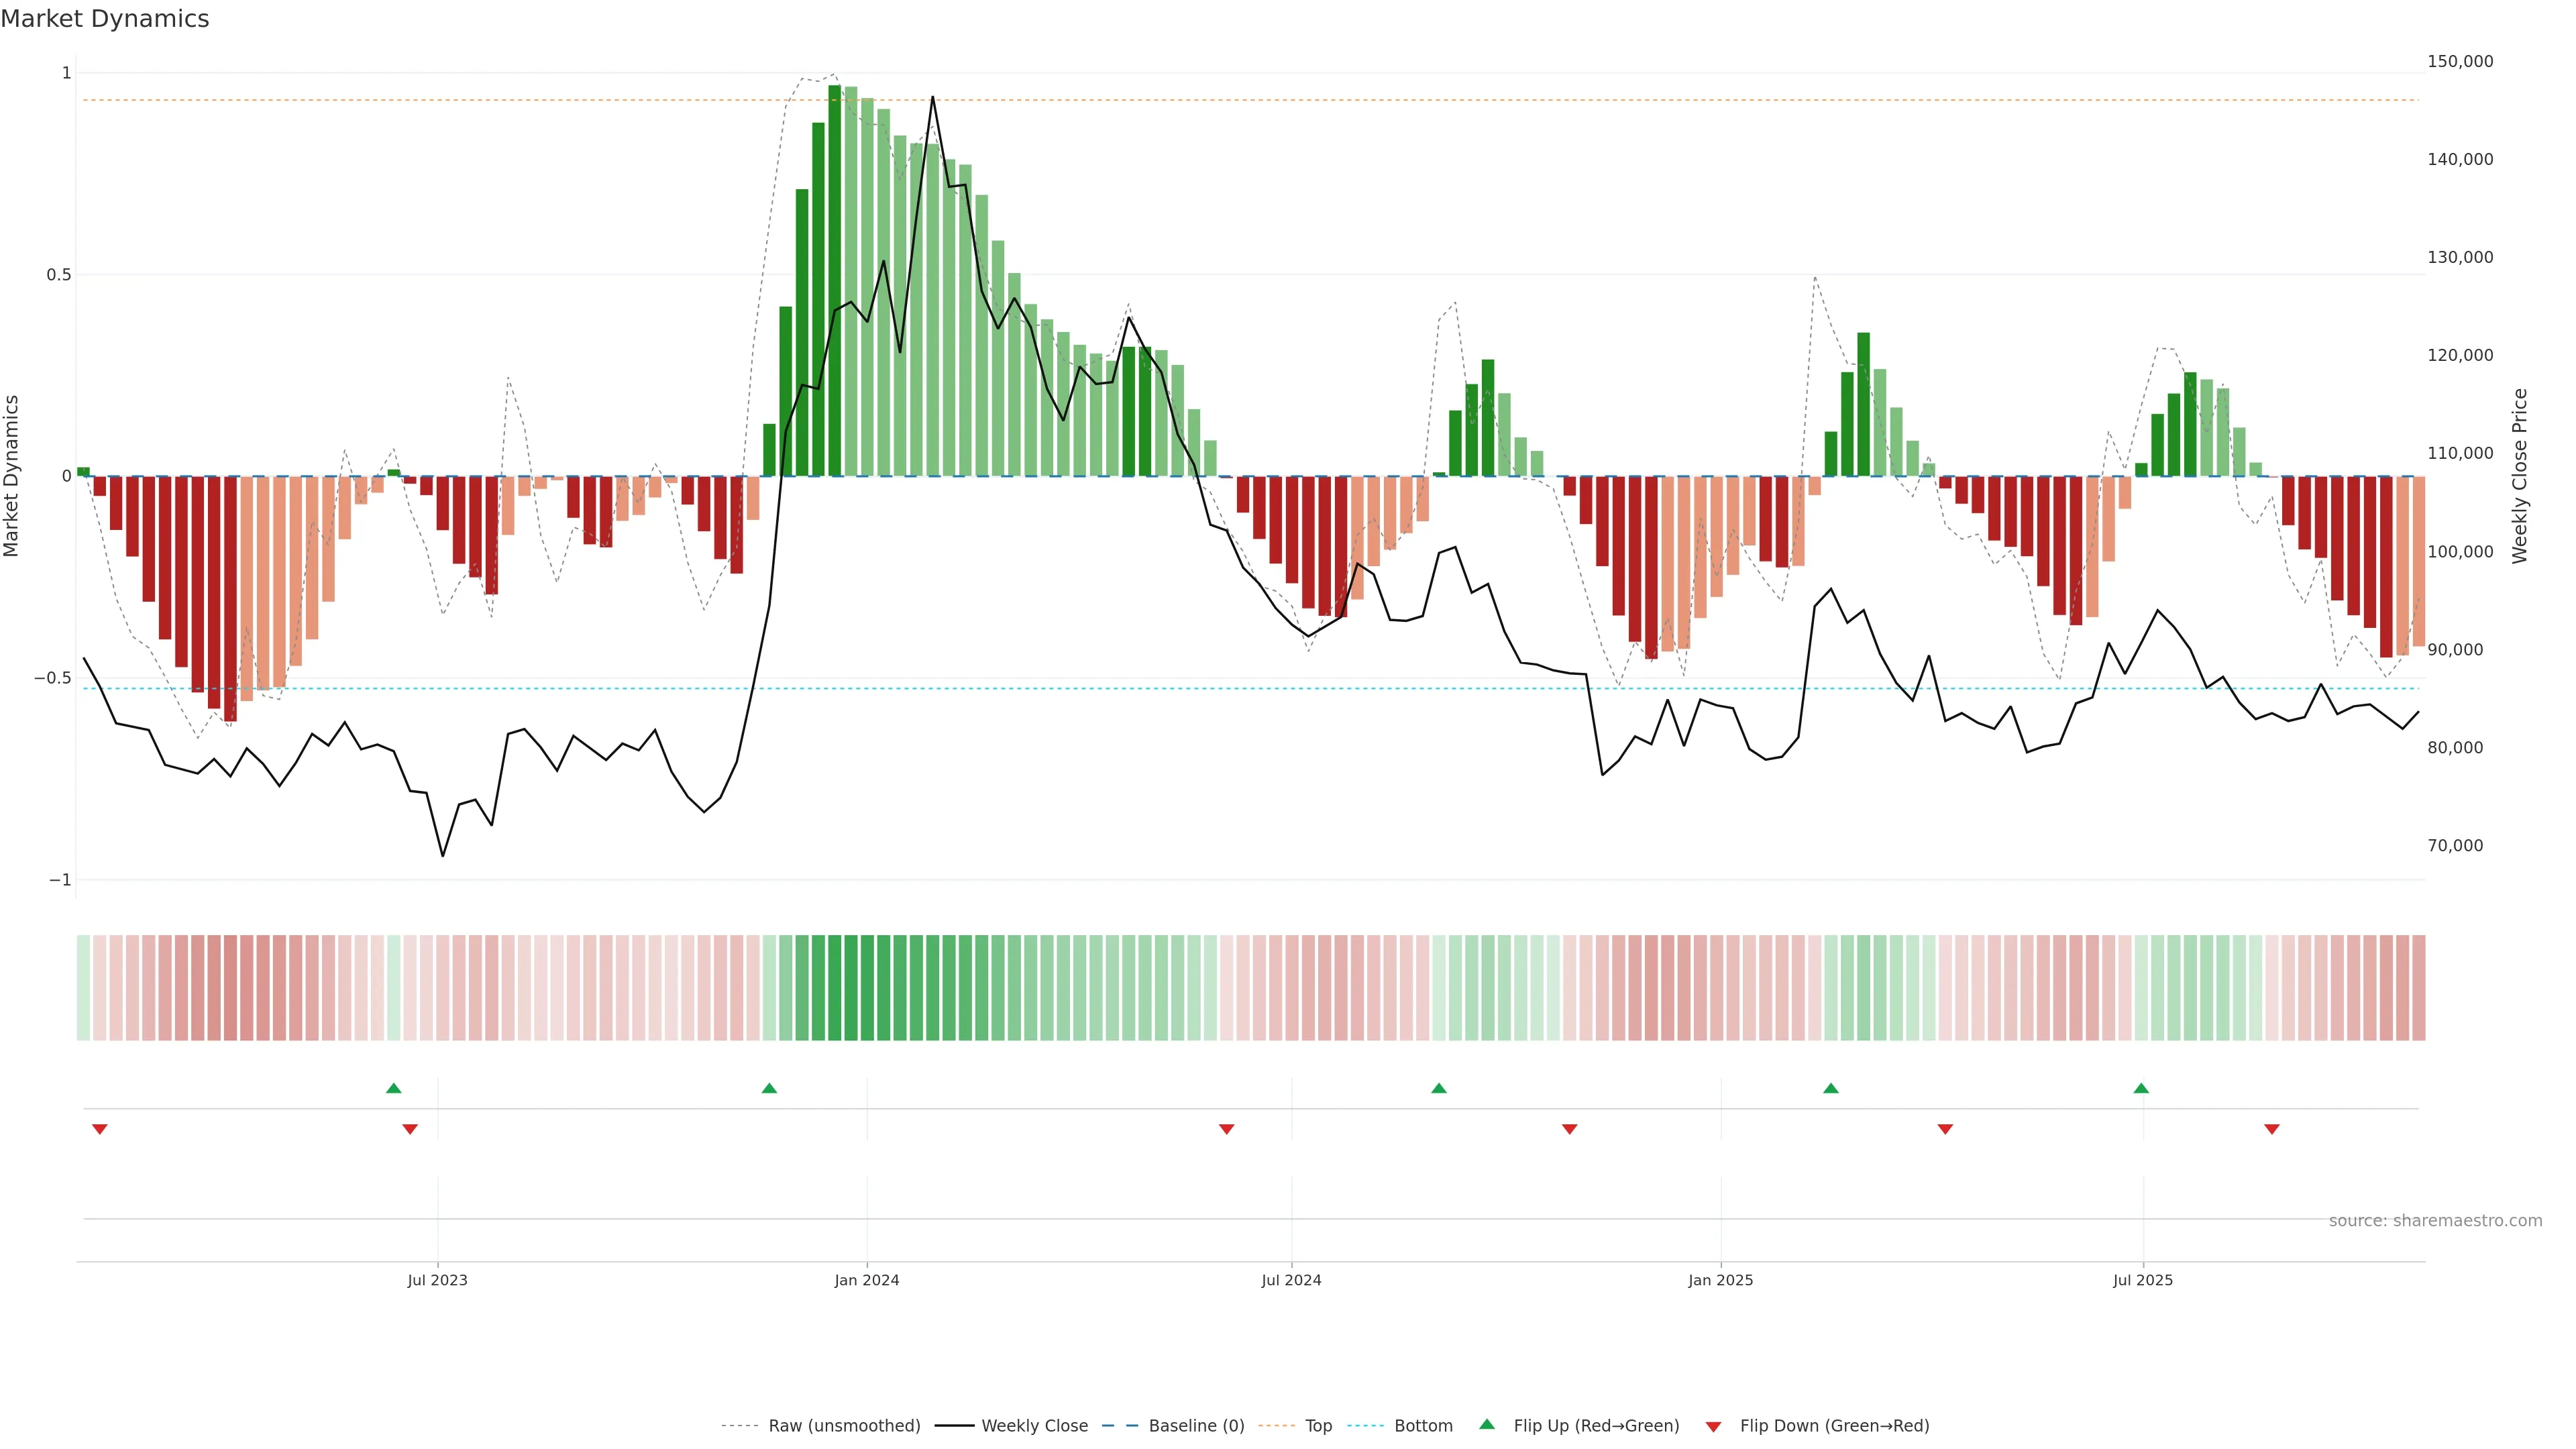The image size is (2576, 1449).
Task: Click the Weekly Close Price axis title
Action: point(2520,476)
